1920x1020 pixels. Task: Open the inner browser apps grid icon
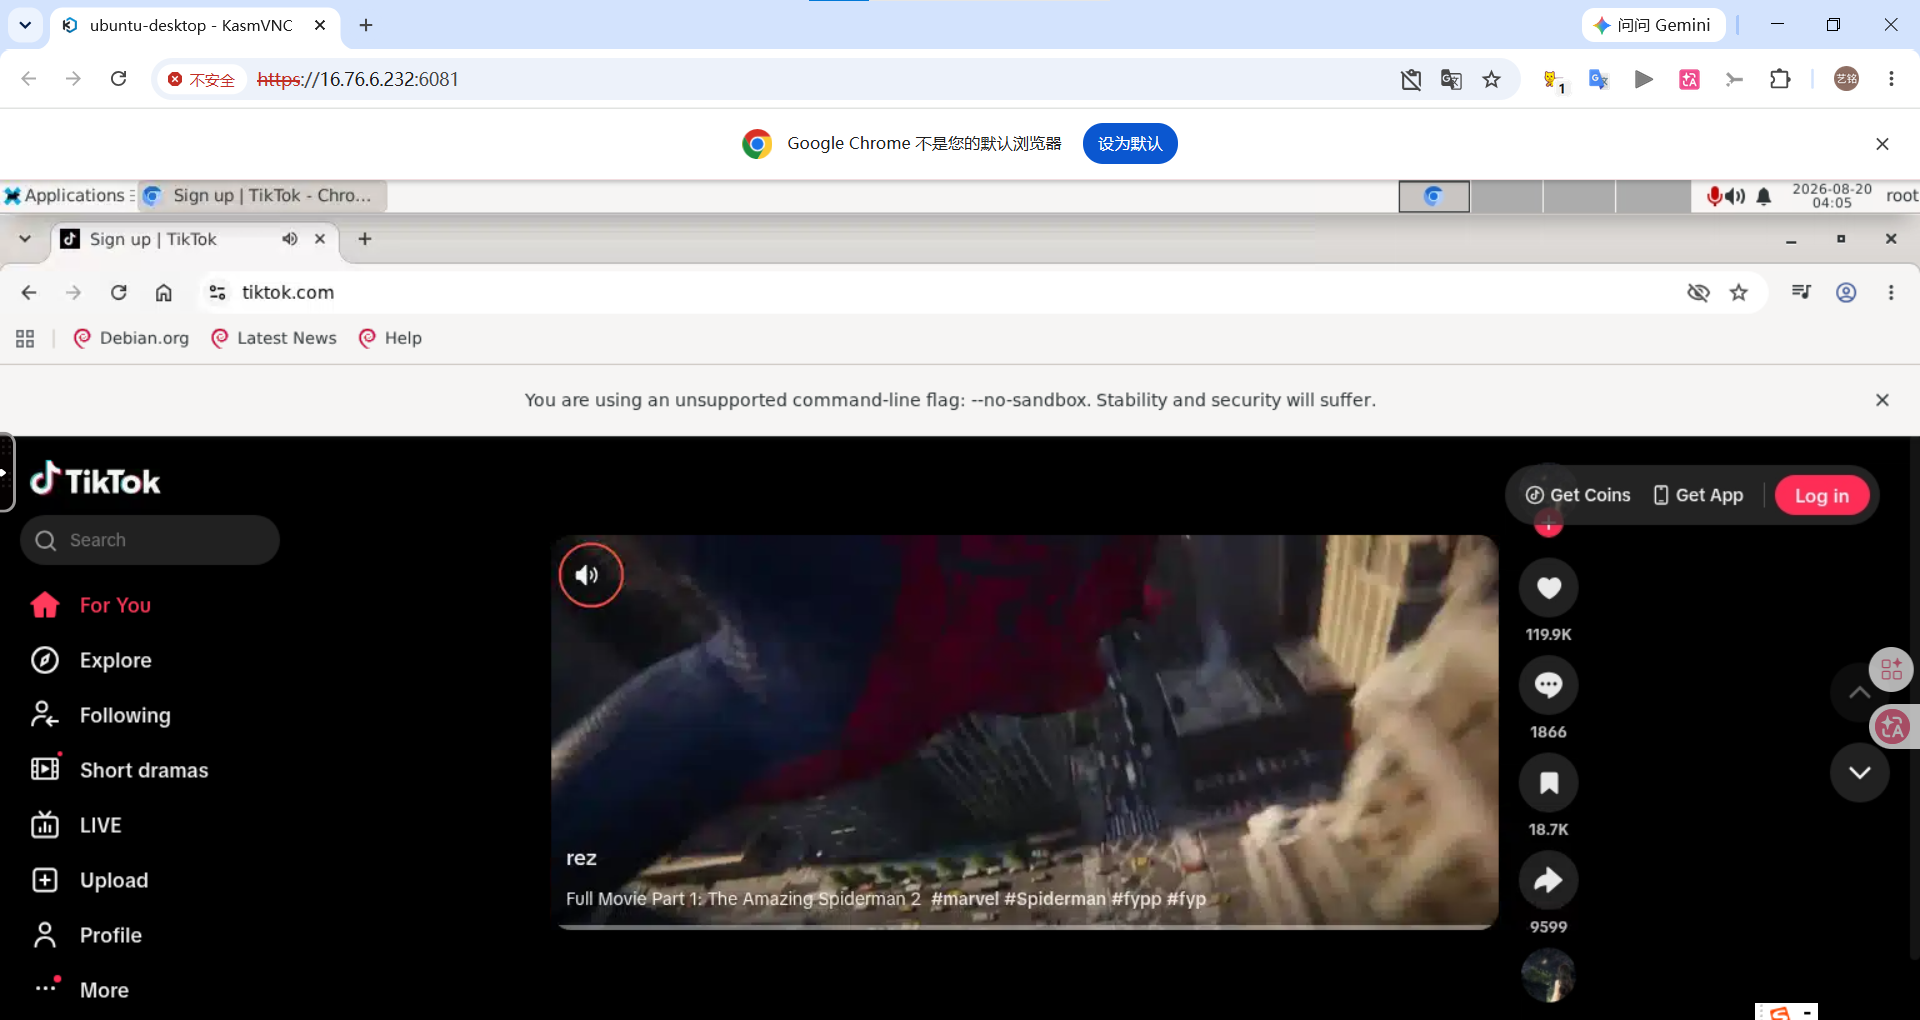point(25,338)
